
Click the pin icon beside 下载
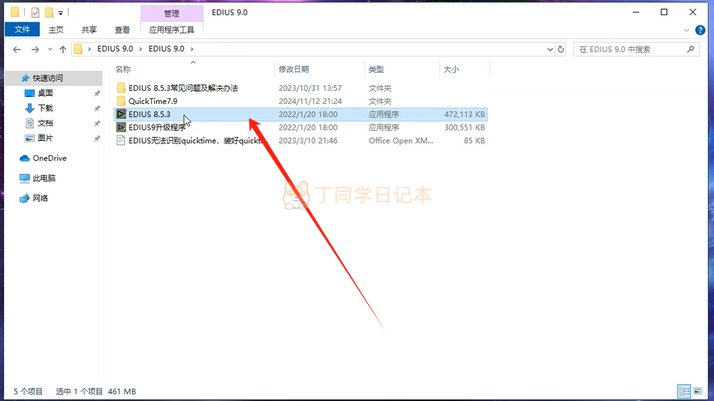pyautogui.click(x=97, y=108)
